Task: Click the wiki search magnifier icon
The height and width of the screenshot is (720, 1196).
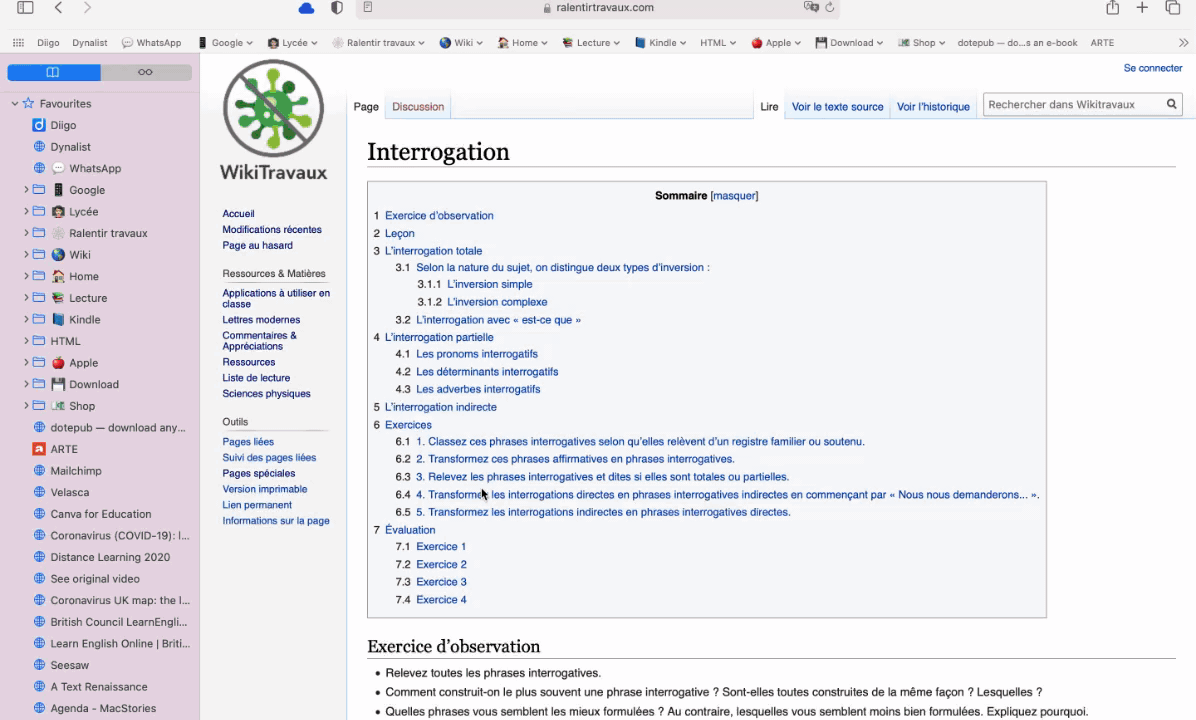Action: tap(1172, 104)
